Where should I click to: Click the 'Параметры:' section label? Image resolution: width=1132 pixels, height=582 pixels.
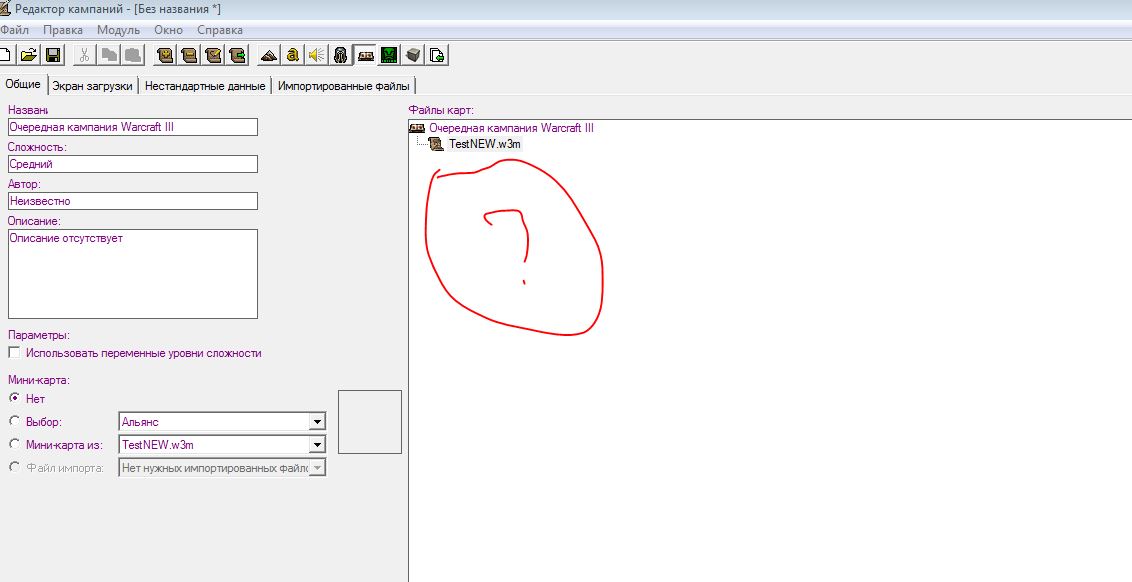[39, 335]
